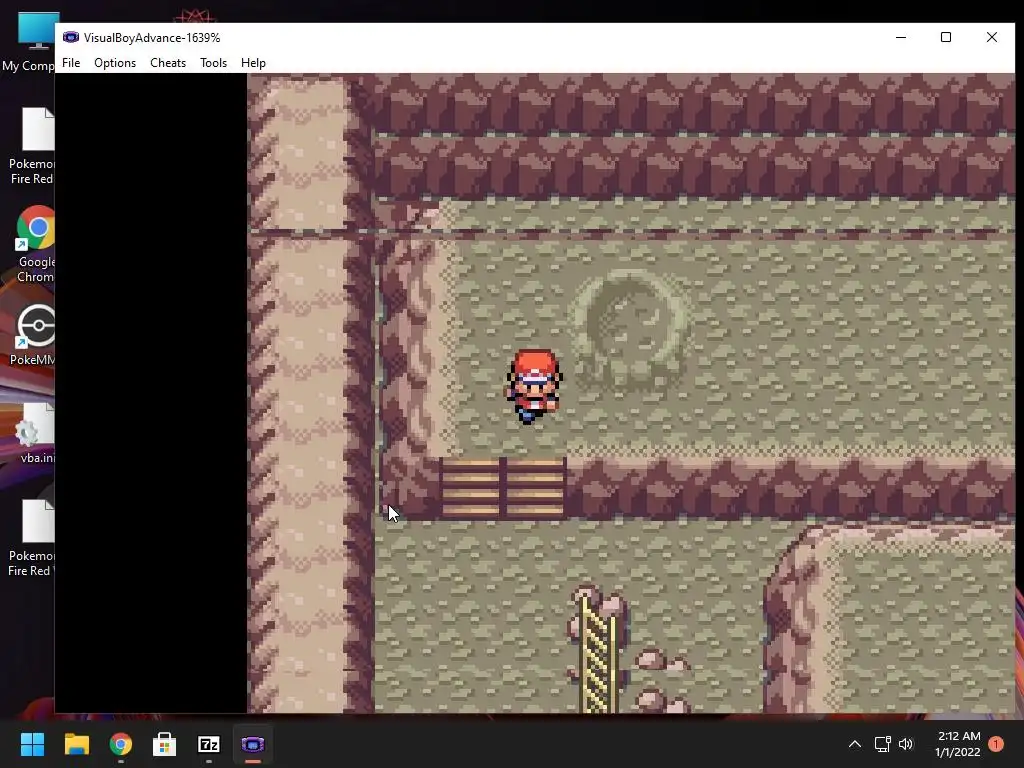Open the File menu
The width and height of the screenshot is (1024, 768).
click(71, 63)
